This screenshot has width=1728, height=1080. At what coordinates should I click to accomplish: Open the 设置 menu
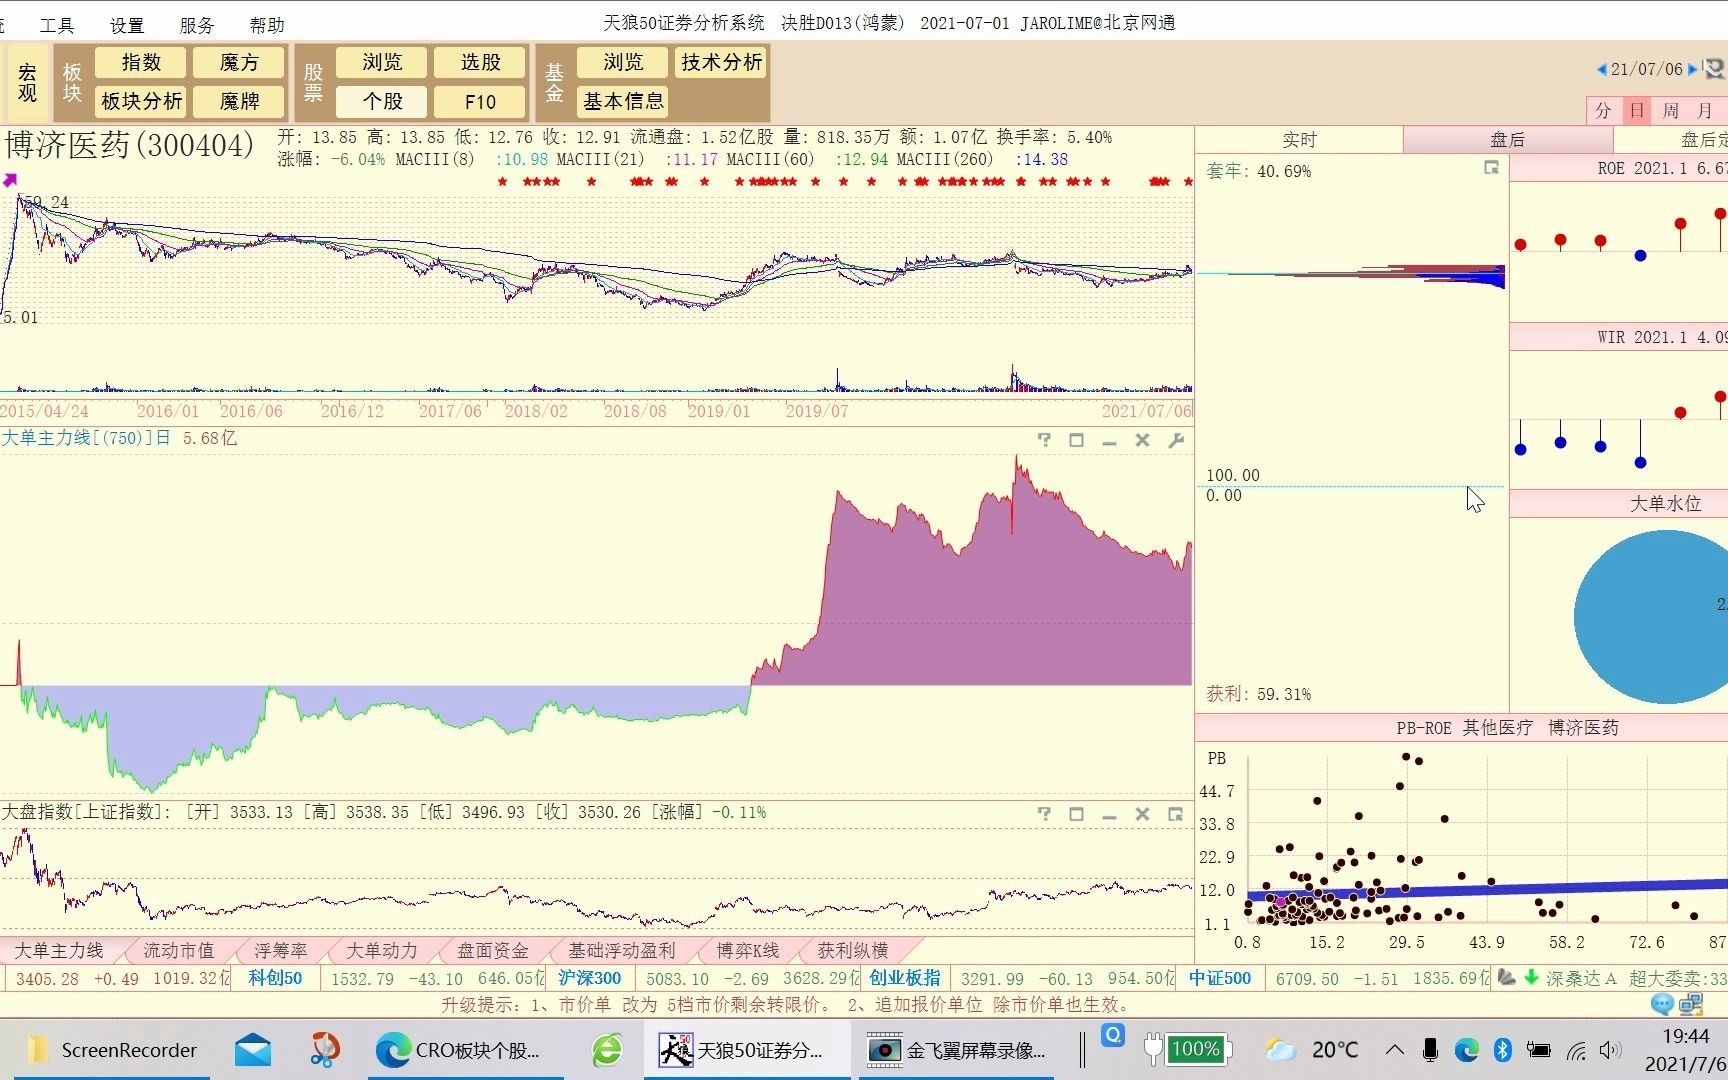(127, 25)
